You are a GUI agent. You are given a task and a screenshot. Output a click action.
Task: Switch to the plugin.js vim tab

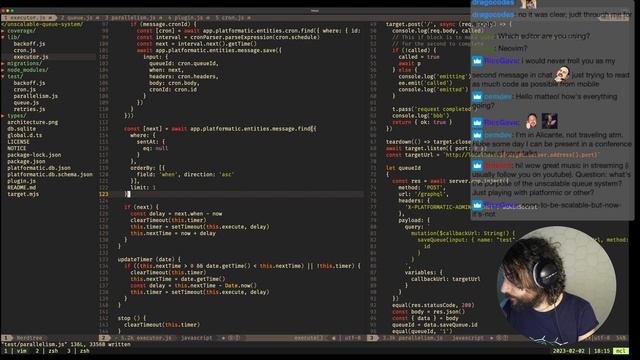189,18
